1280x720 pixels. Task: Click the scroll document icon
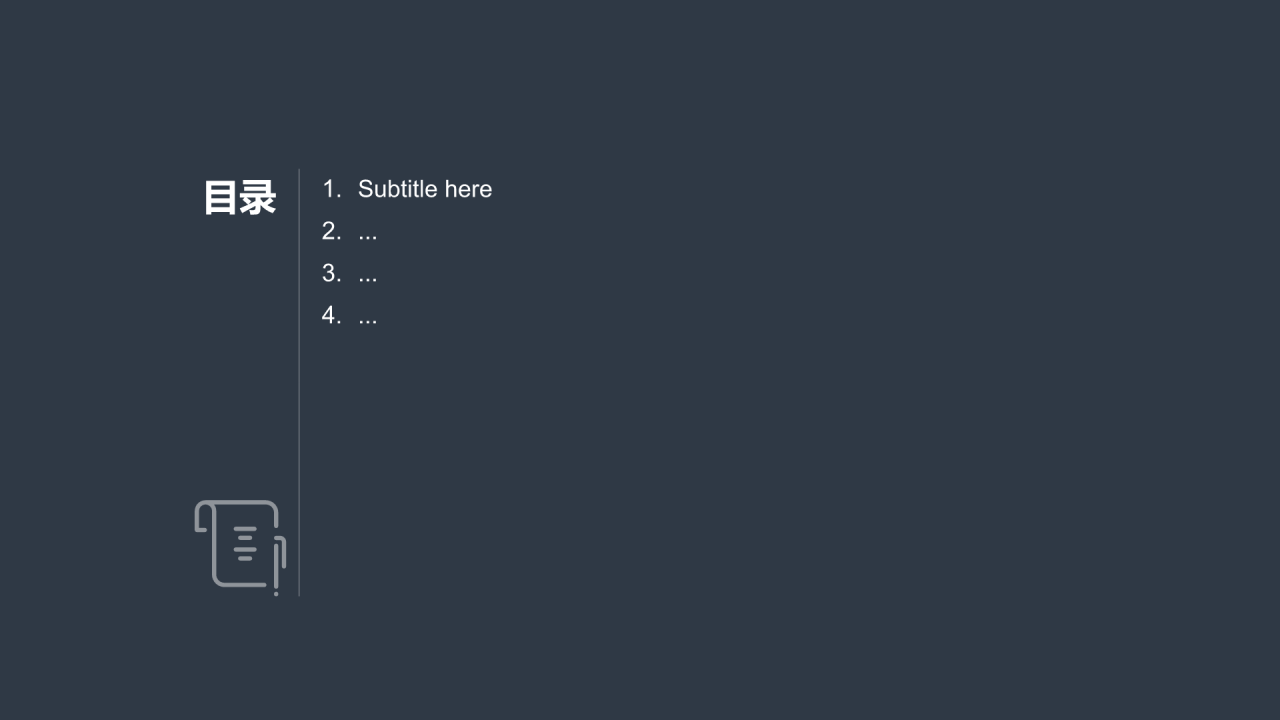240,547
